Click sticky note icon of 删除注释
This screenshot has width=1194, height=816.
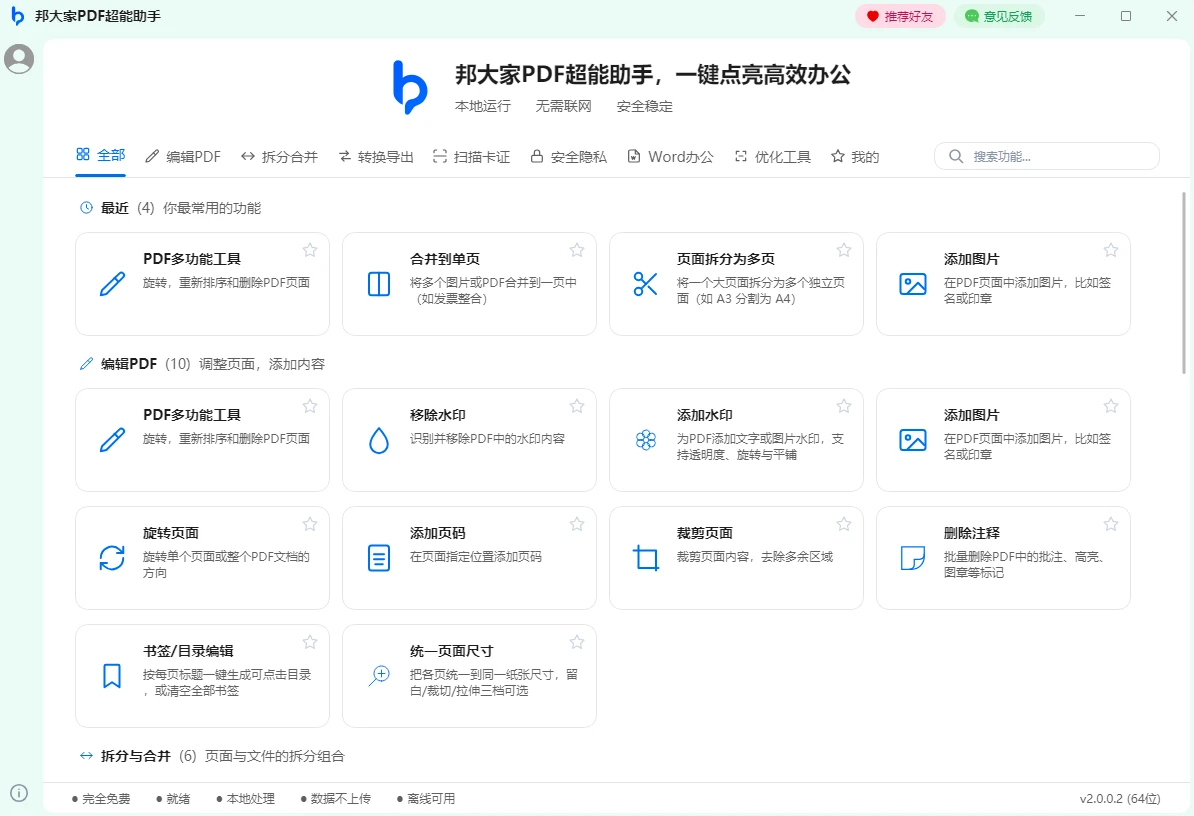tap(913, 558)
